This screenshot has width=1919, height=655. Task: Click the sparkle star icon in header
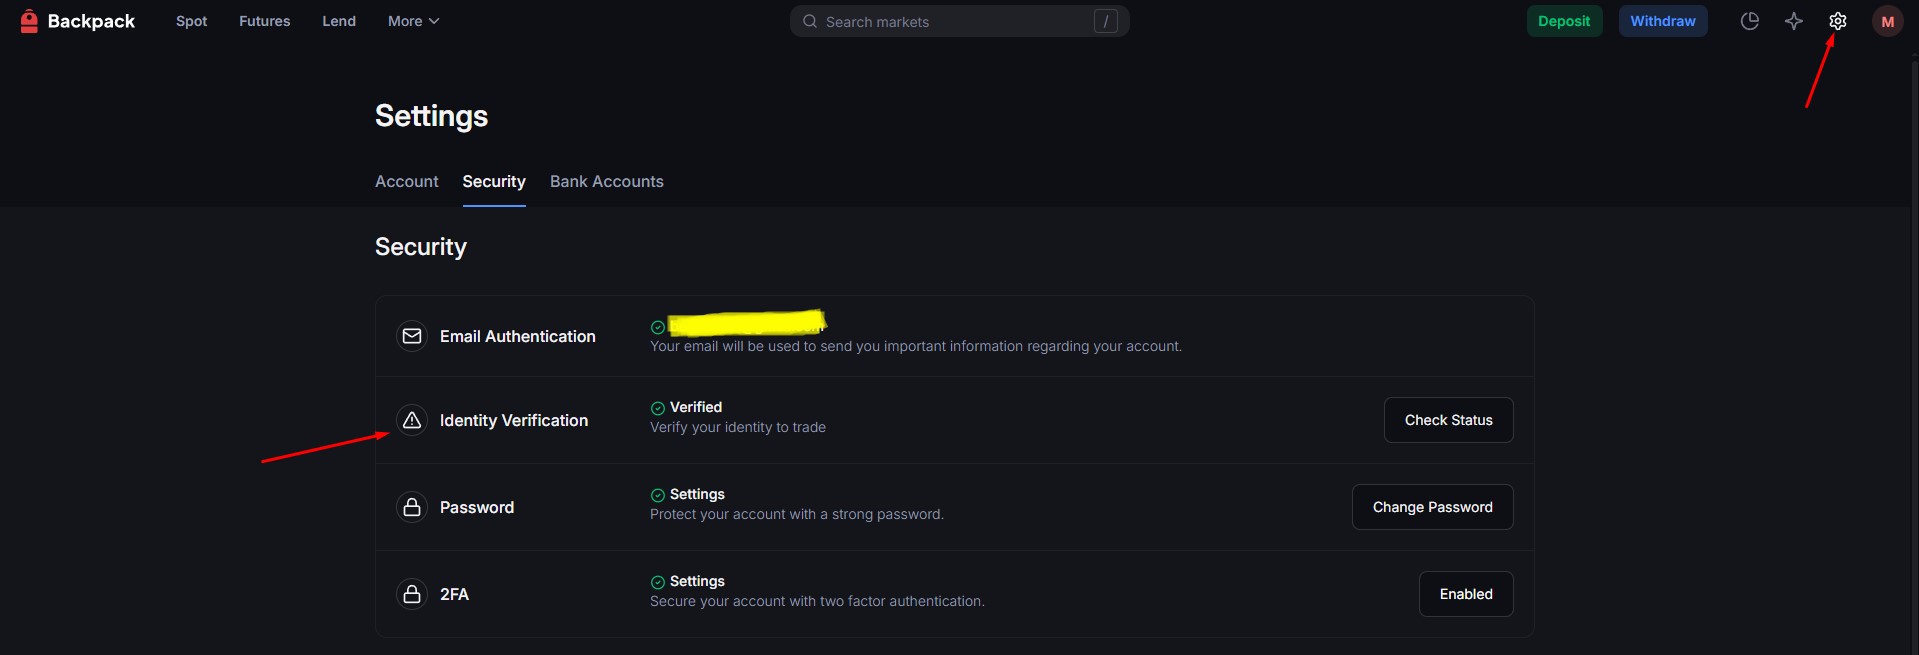point(1793,21)
